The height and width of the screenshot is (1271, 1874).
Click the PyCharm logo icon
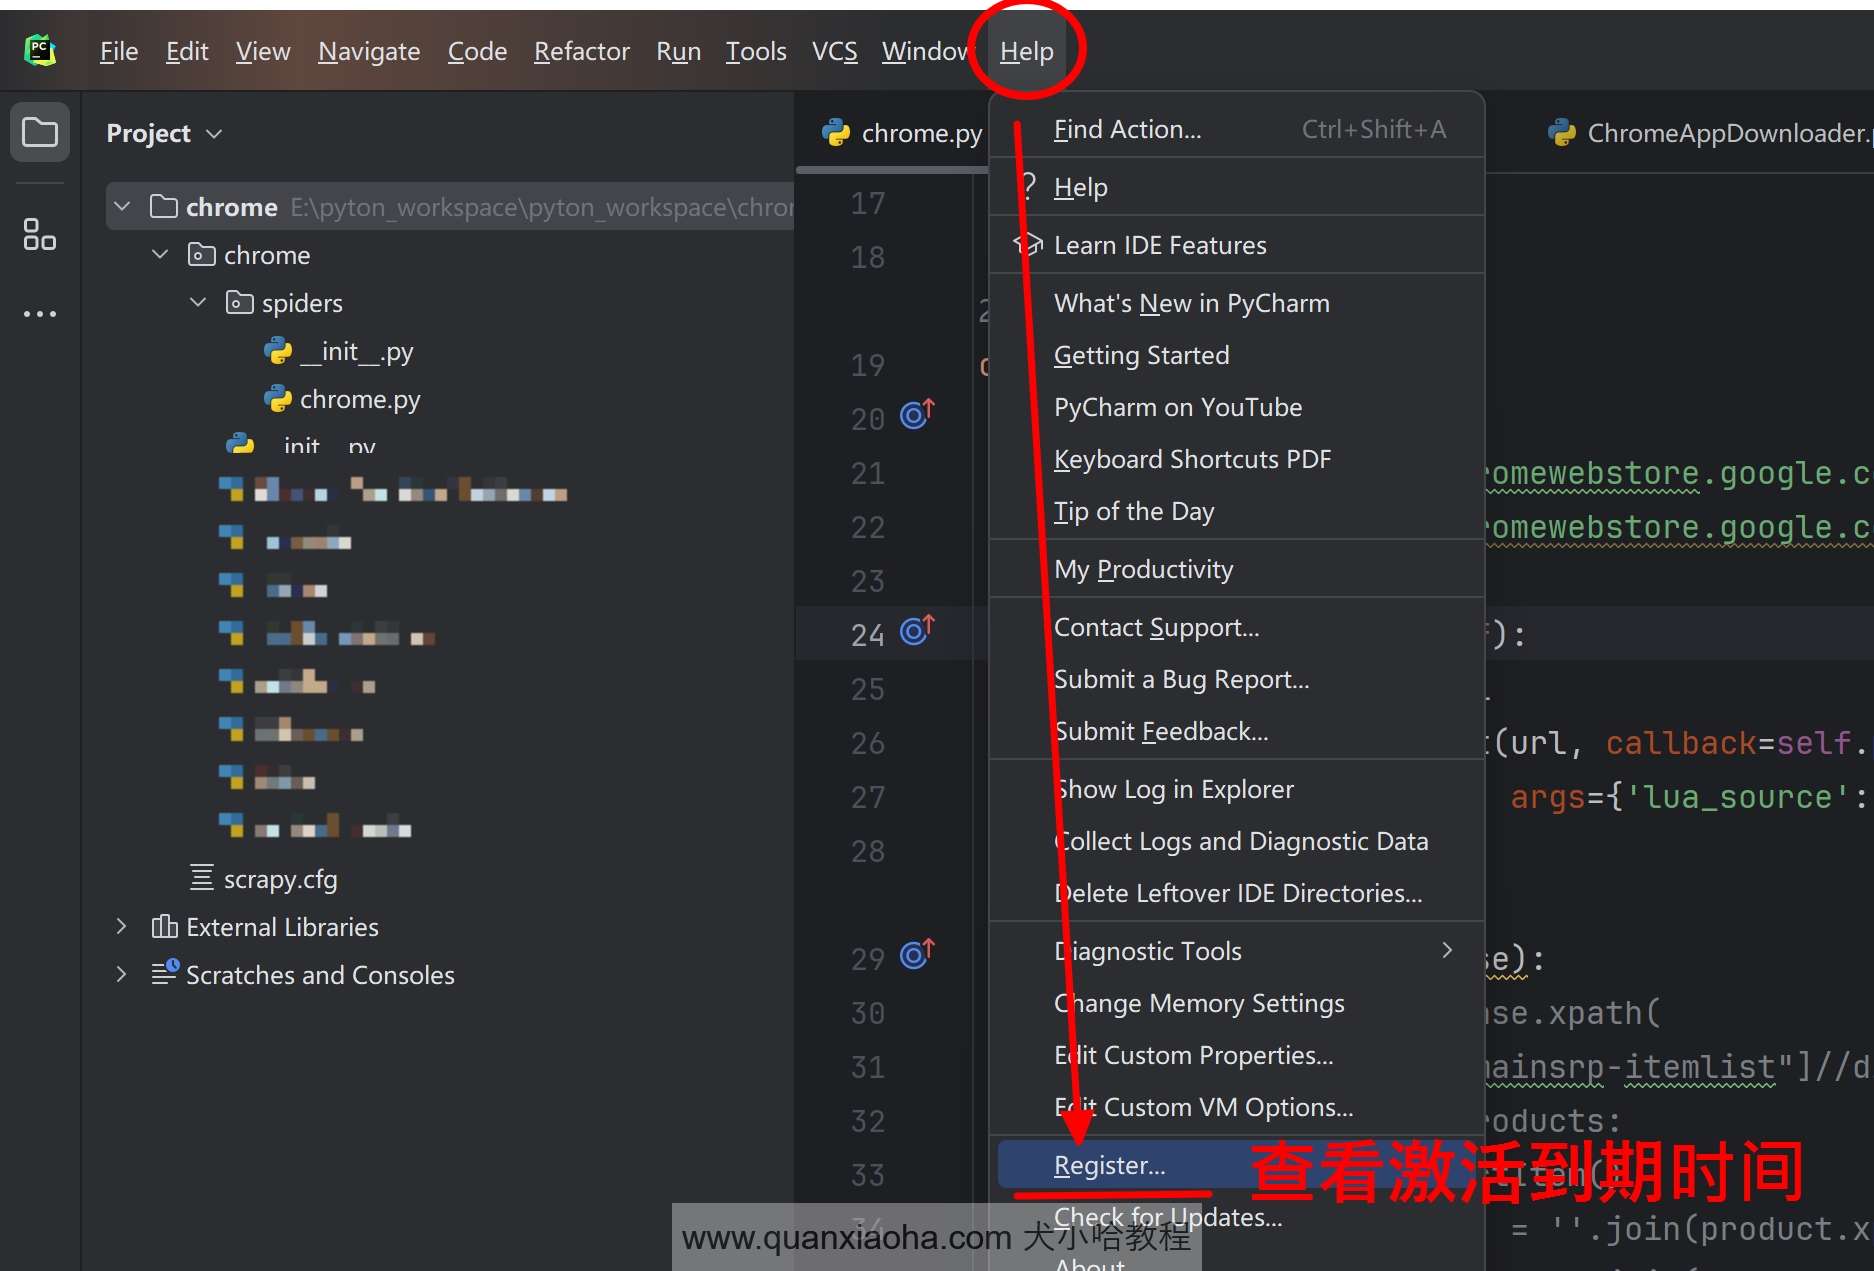(x=40, y=50)
